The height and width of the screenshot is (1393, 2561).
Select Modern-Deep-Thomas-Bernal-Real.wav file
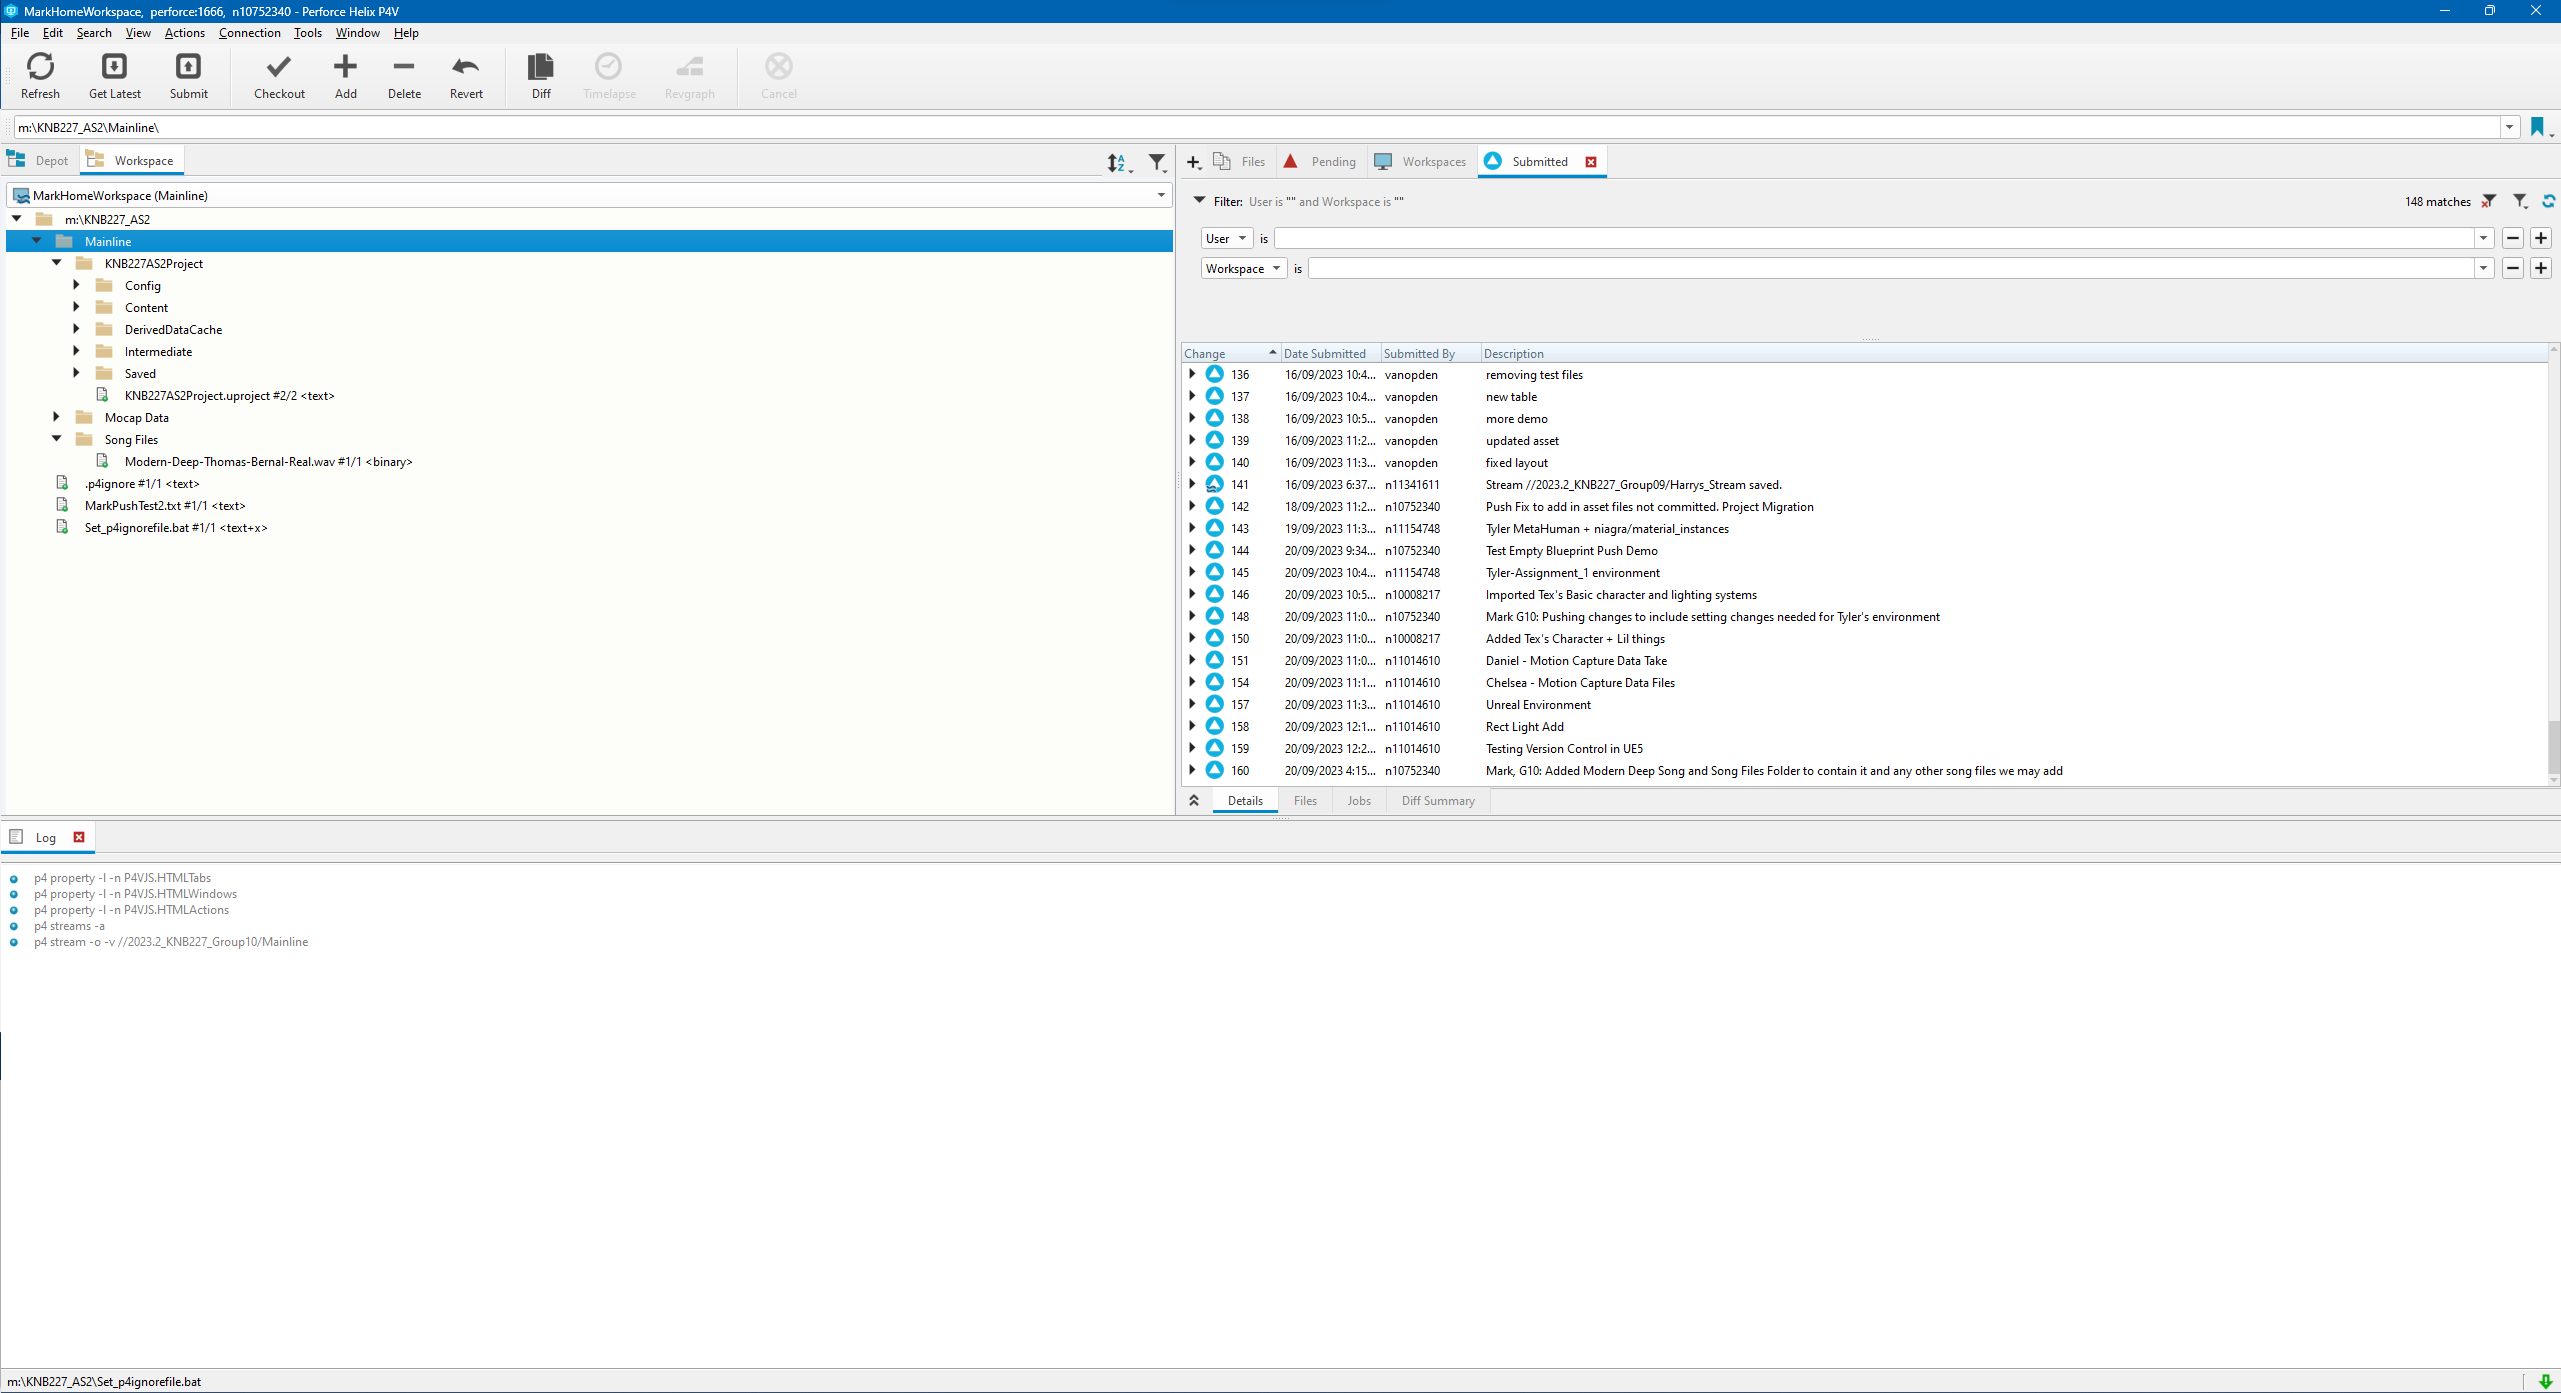tap(268, 461)
